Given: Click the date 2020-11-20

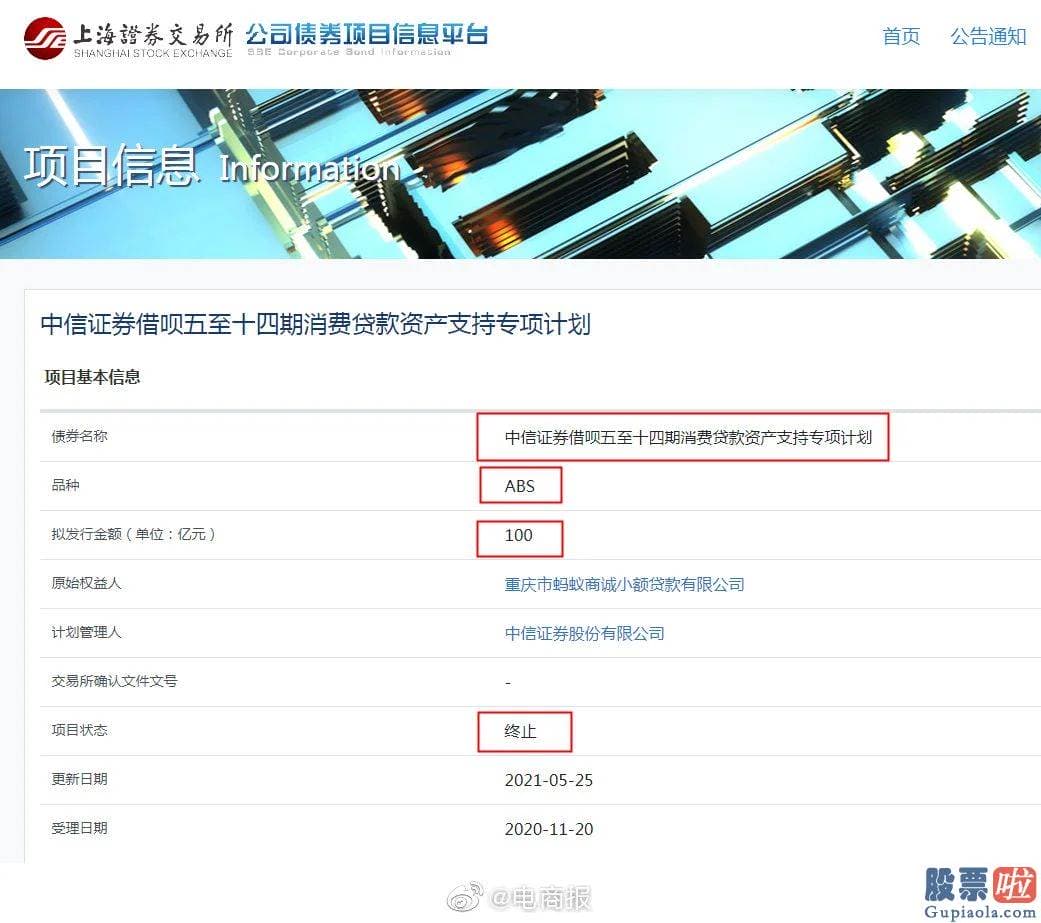Looking at the screenshot, I should (548, 829).
